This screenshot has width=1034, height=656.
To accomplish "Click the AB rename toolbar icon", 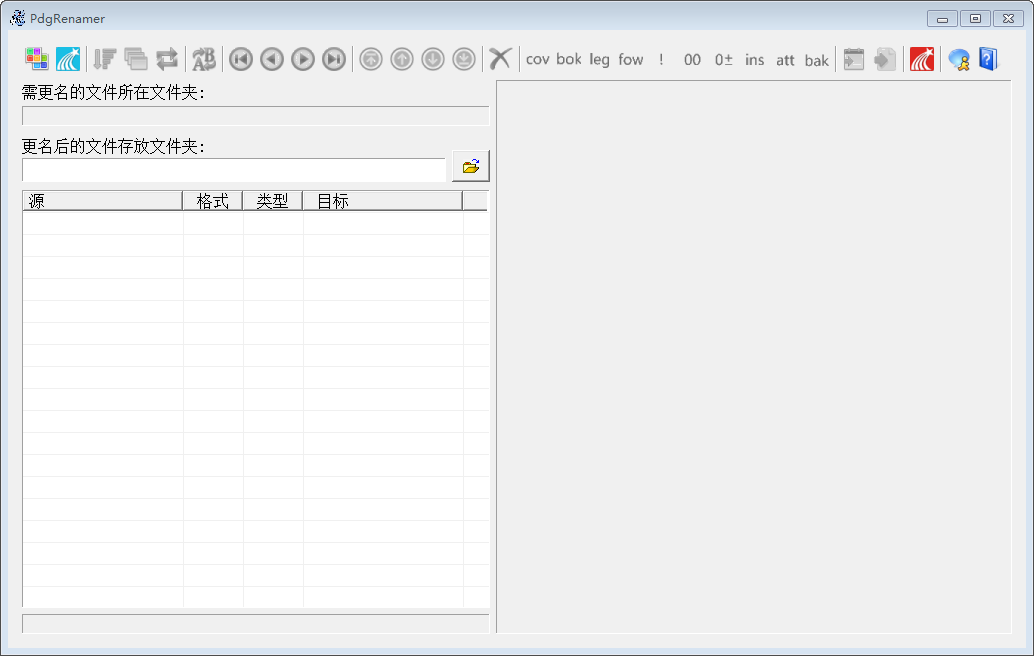I will point(204,59).
